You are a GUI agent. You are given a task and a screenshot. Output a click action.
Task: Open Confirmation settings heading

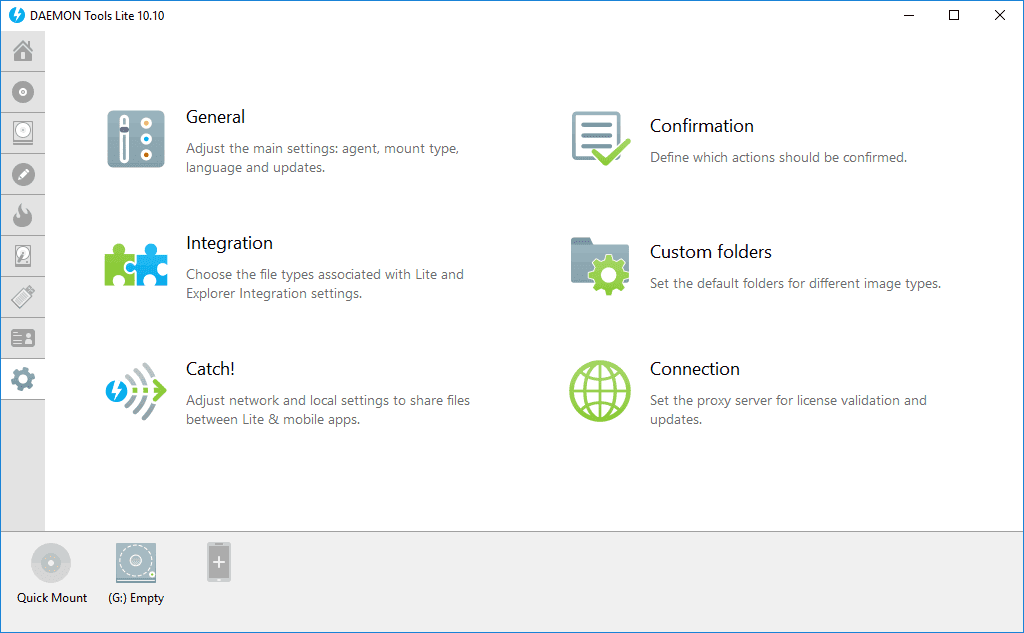[x=701, y=126]
